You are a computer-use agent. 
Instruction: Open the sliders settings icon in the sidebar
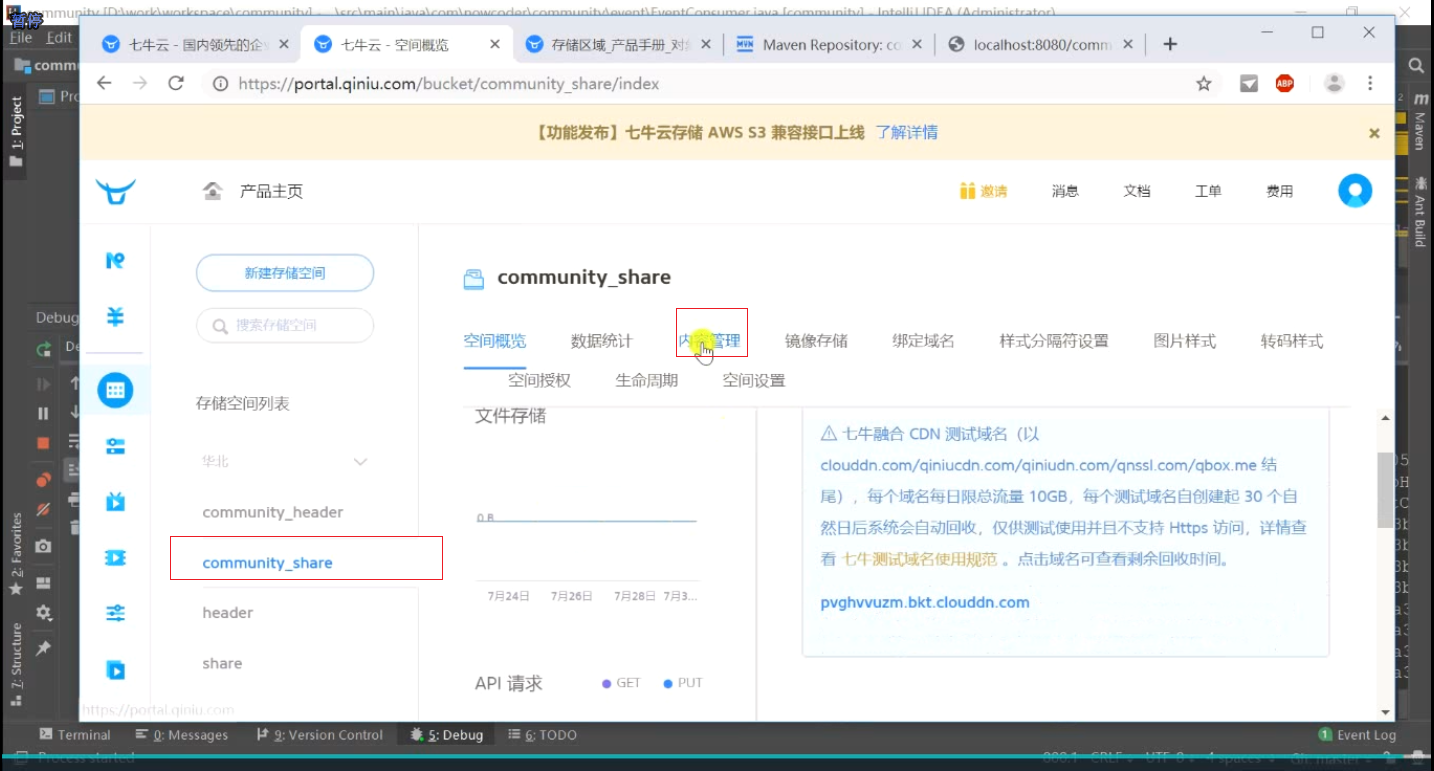(x=115, y=613)
